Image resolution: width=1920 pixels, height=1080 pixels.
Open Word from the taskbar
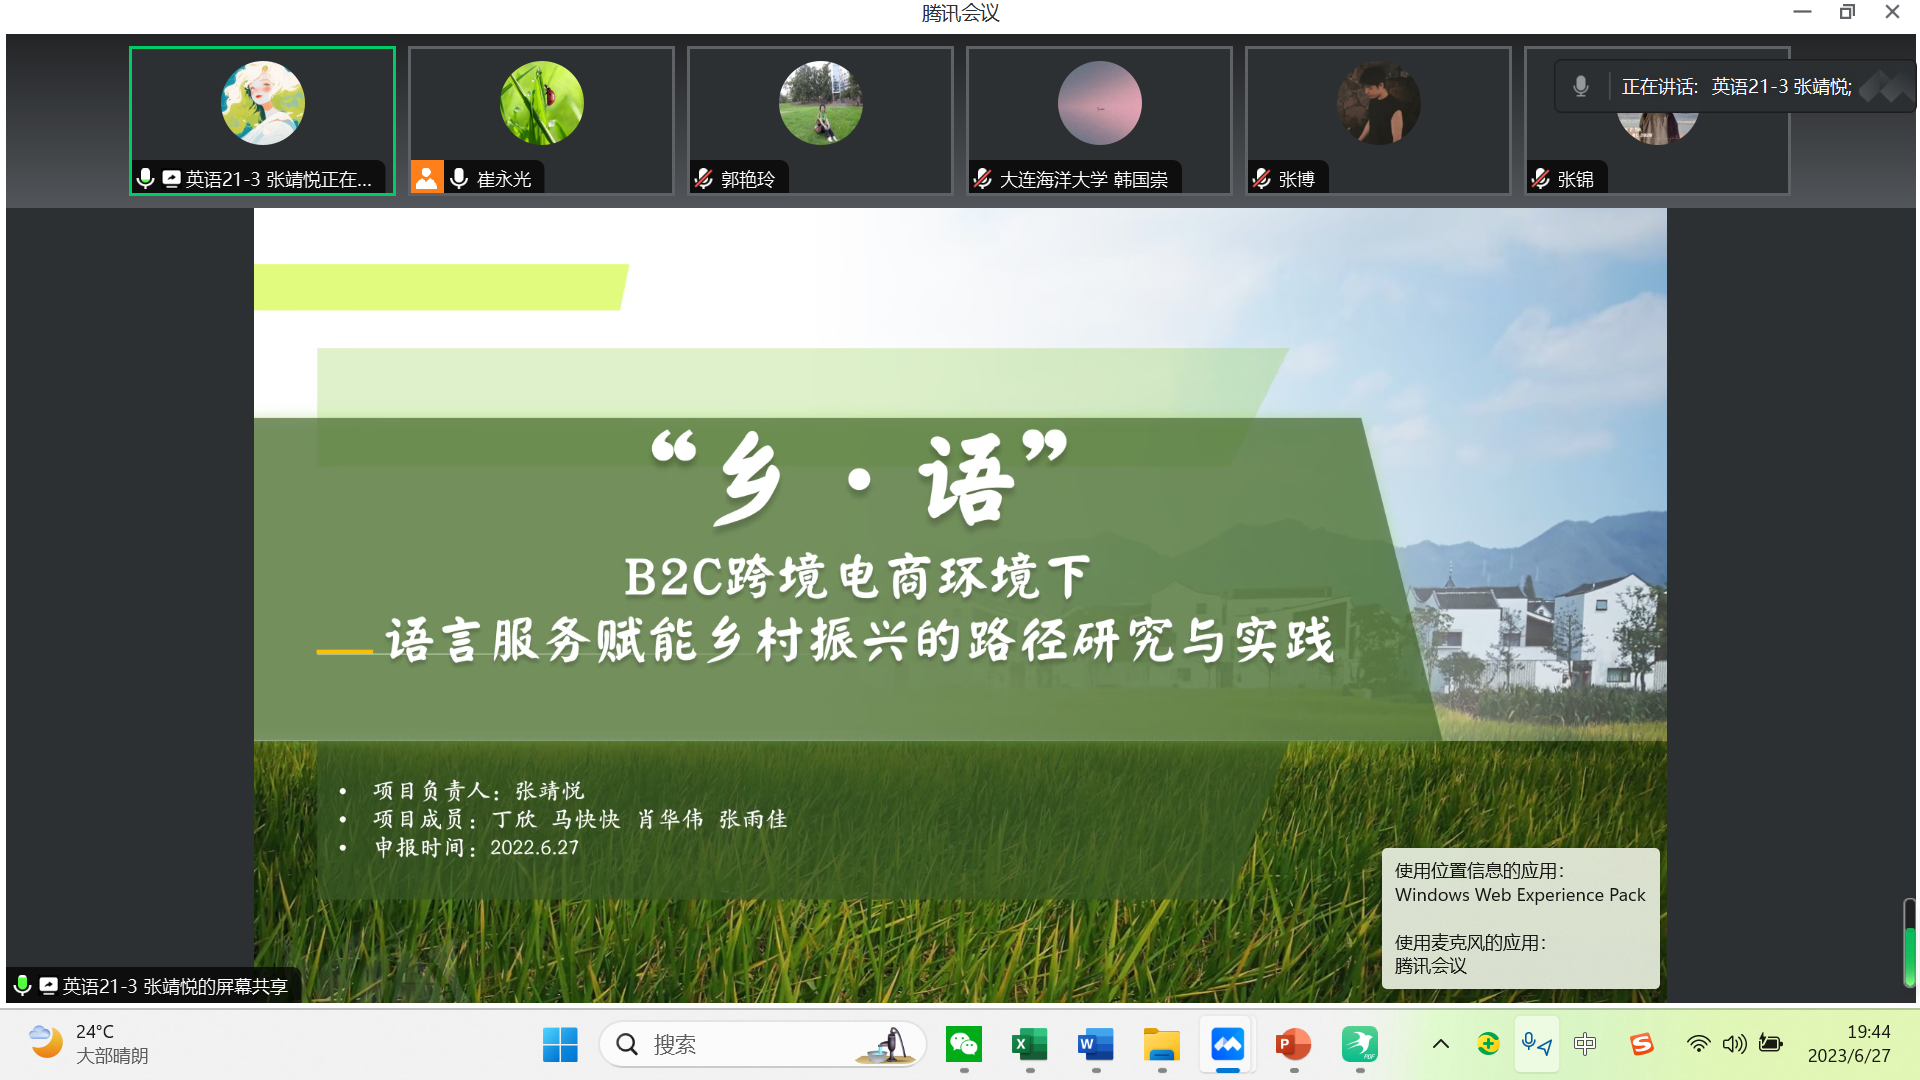pyautogui.click(x=1096, y=1045)
